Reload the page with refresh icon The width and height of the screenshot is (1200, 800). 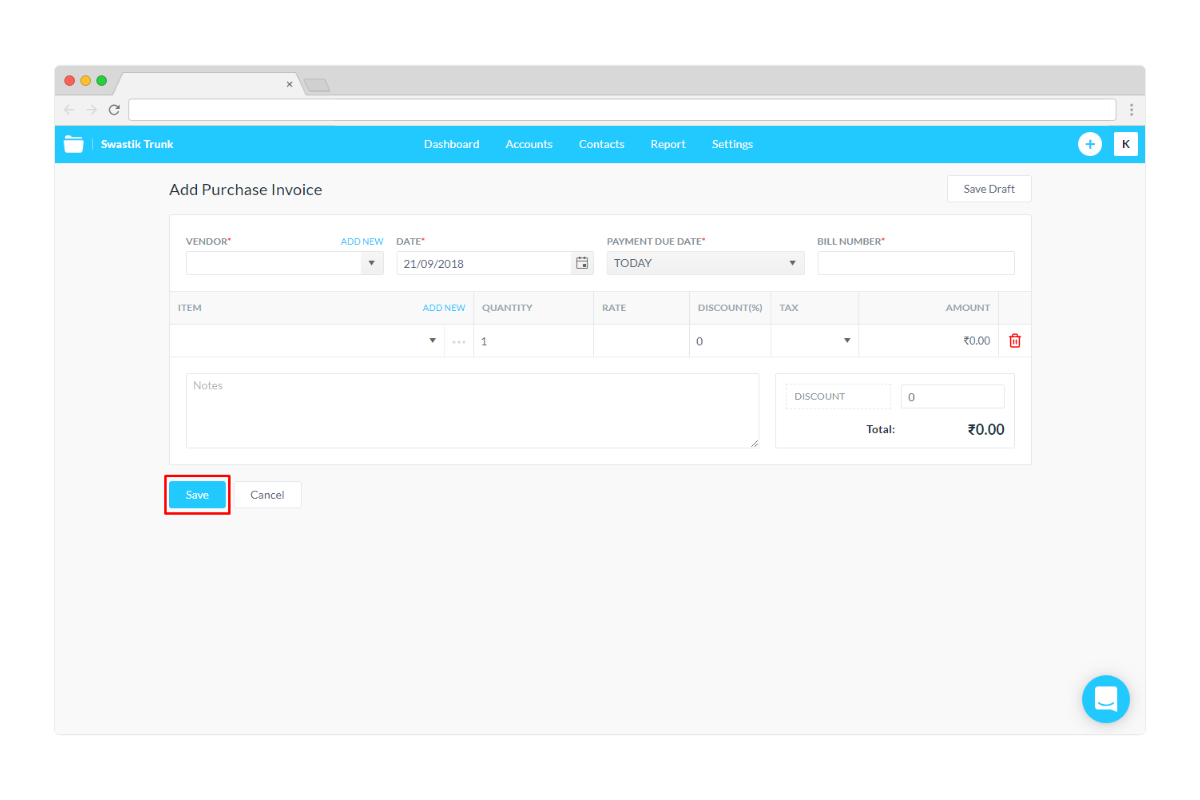(x=114, y=110)
